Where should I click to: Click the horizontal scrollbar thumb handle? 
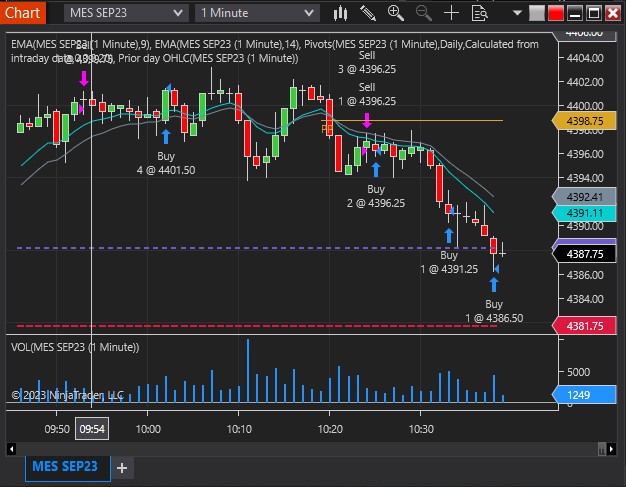[x=602, y=449]
